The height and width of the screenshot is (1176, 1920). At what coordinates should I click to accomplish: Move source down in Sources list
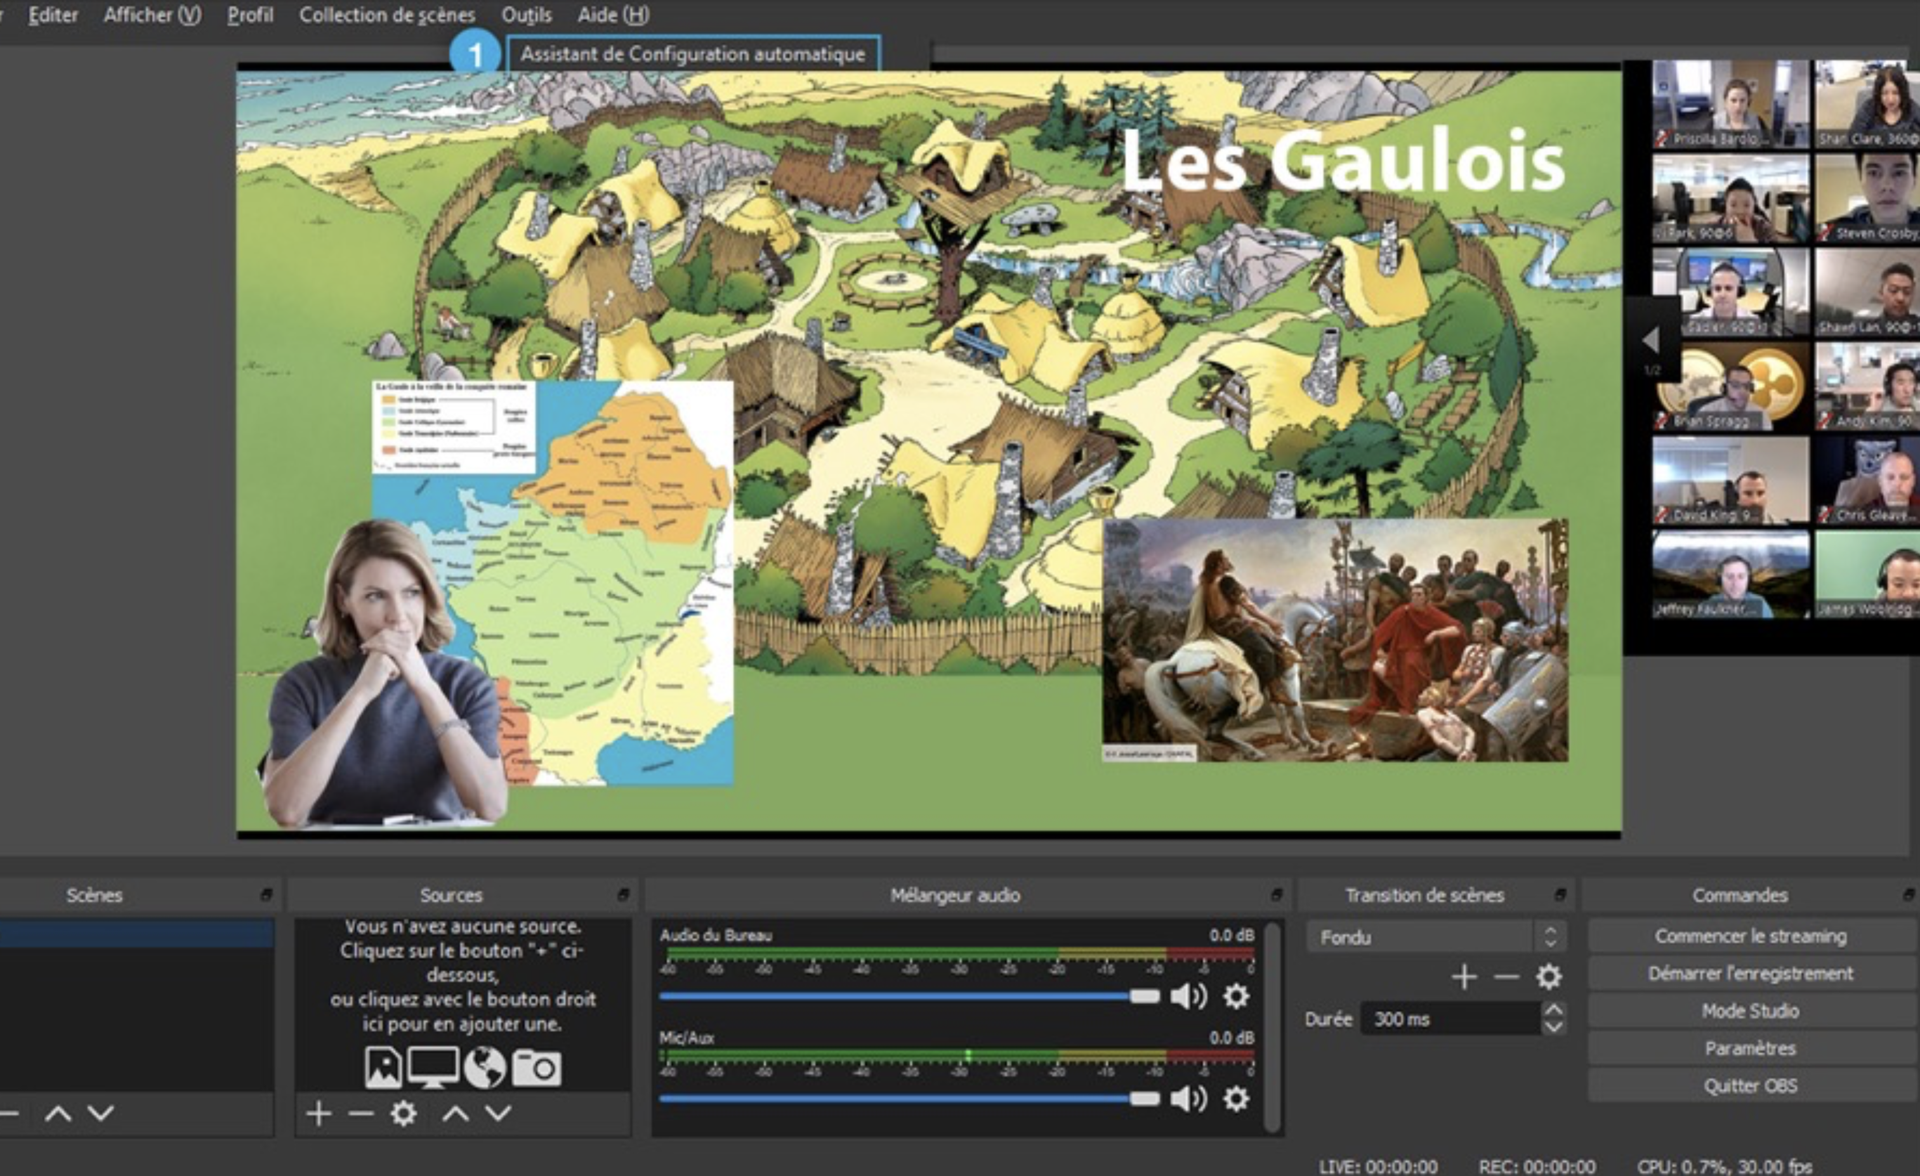tap(498, 1113)
